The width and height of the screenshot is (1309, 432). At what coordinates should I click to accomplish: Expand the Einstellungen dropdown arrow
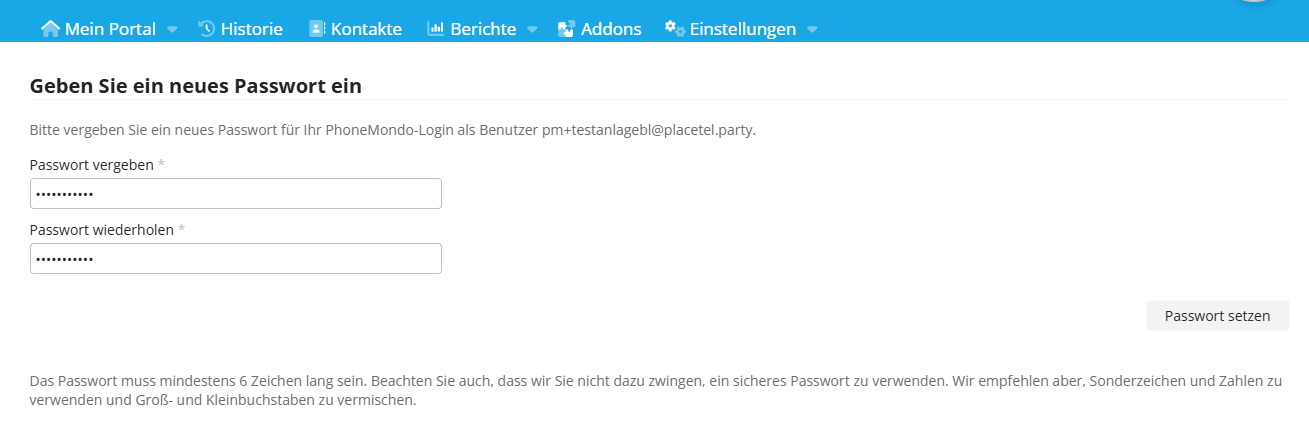click(812, 30)
